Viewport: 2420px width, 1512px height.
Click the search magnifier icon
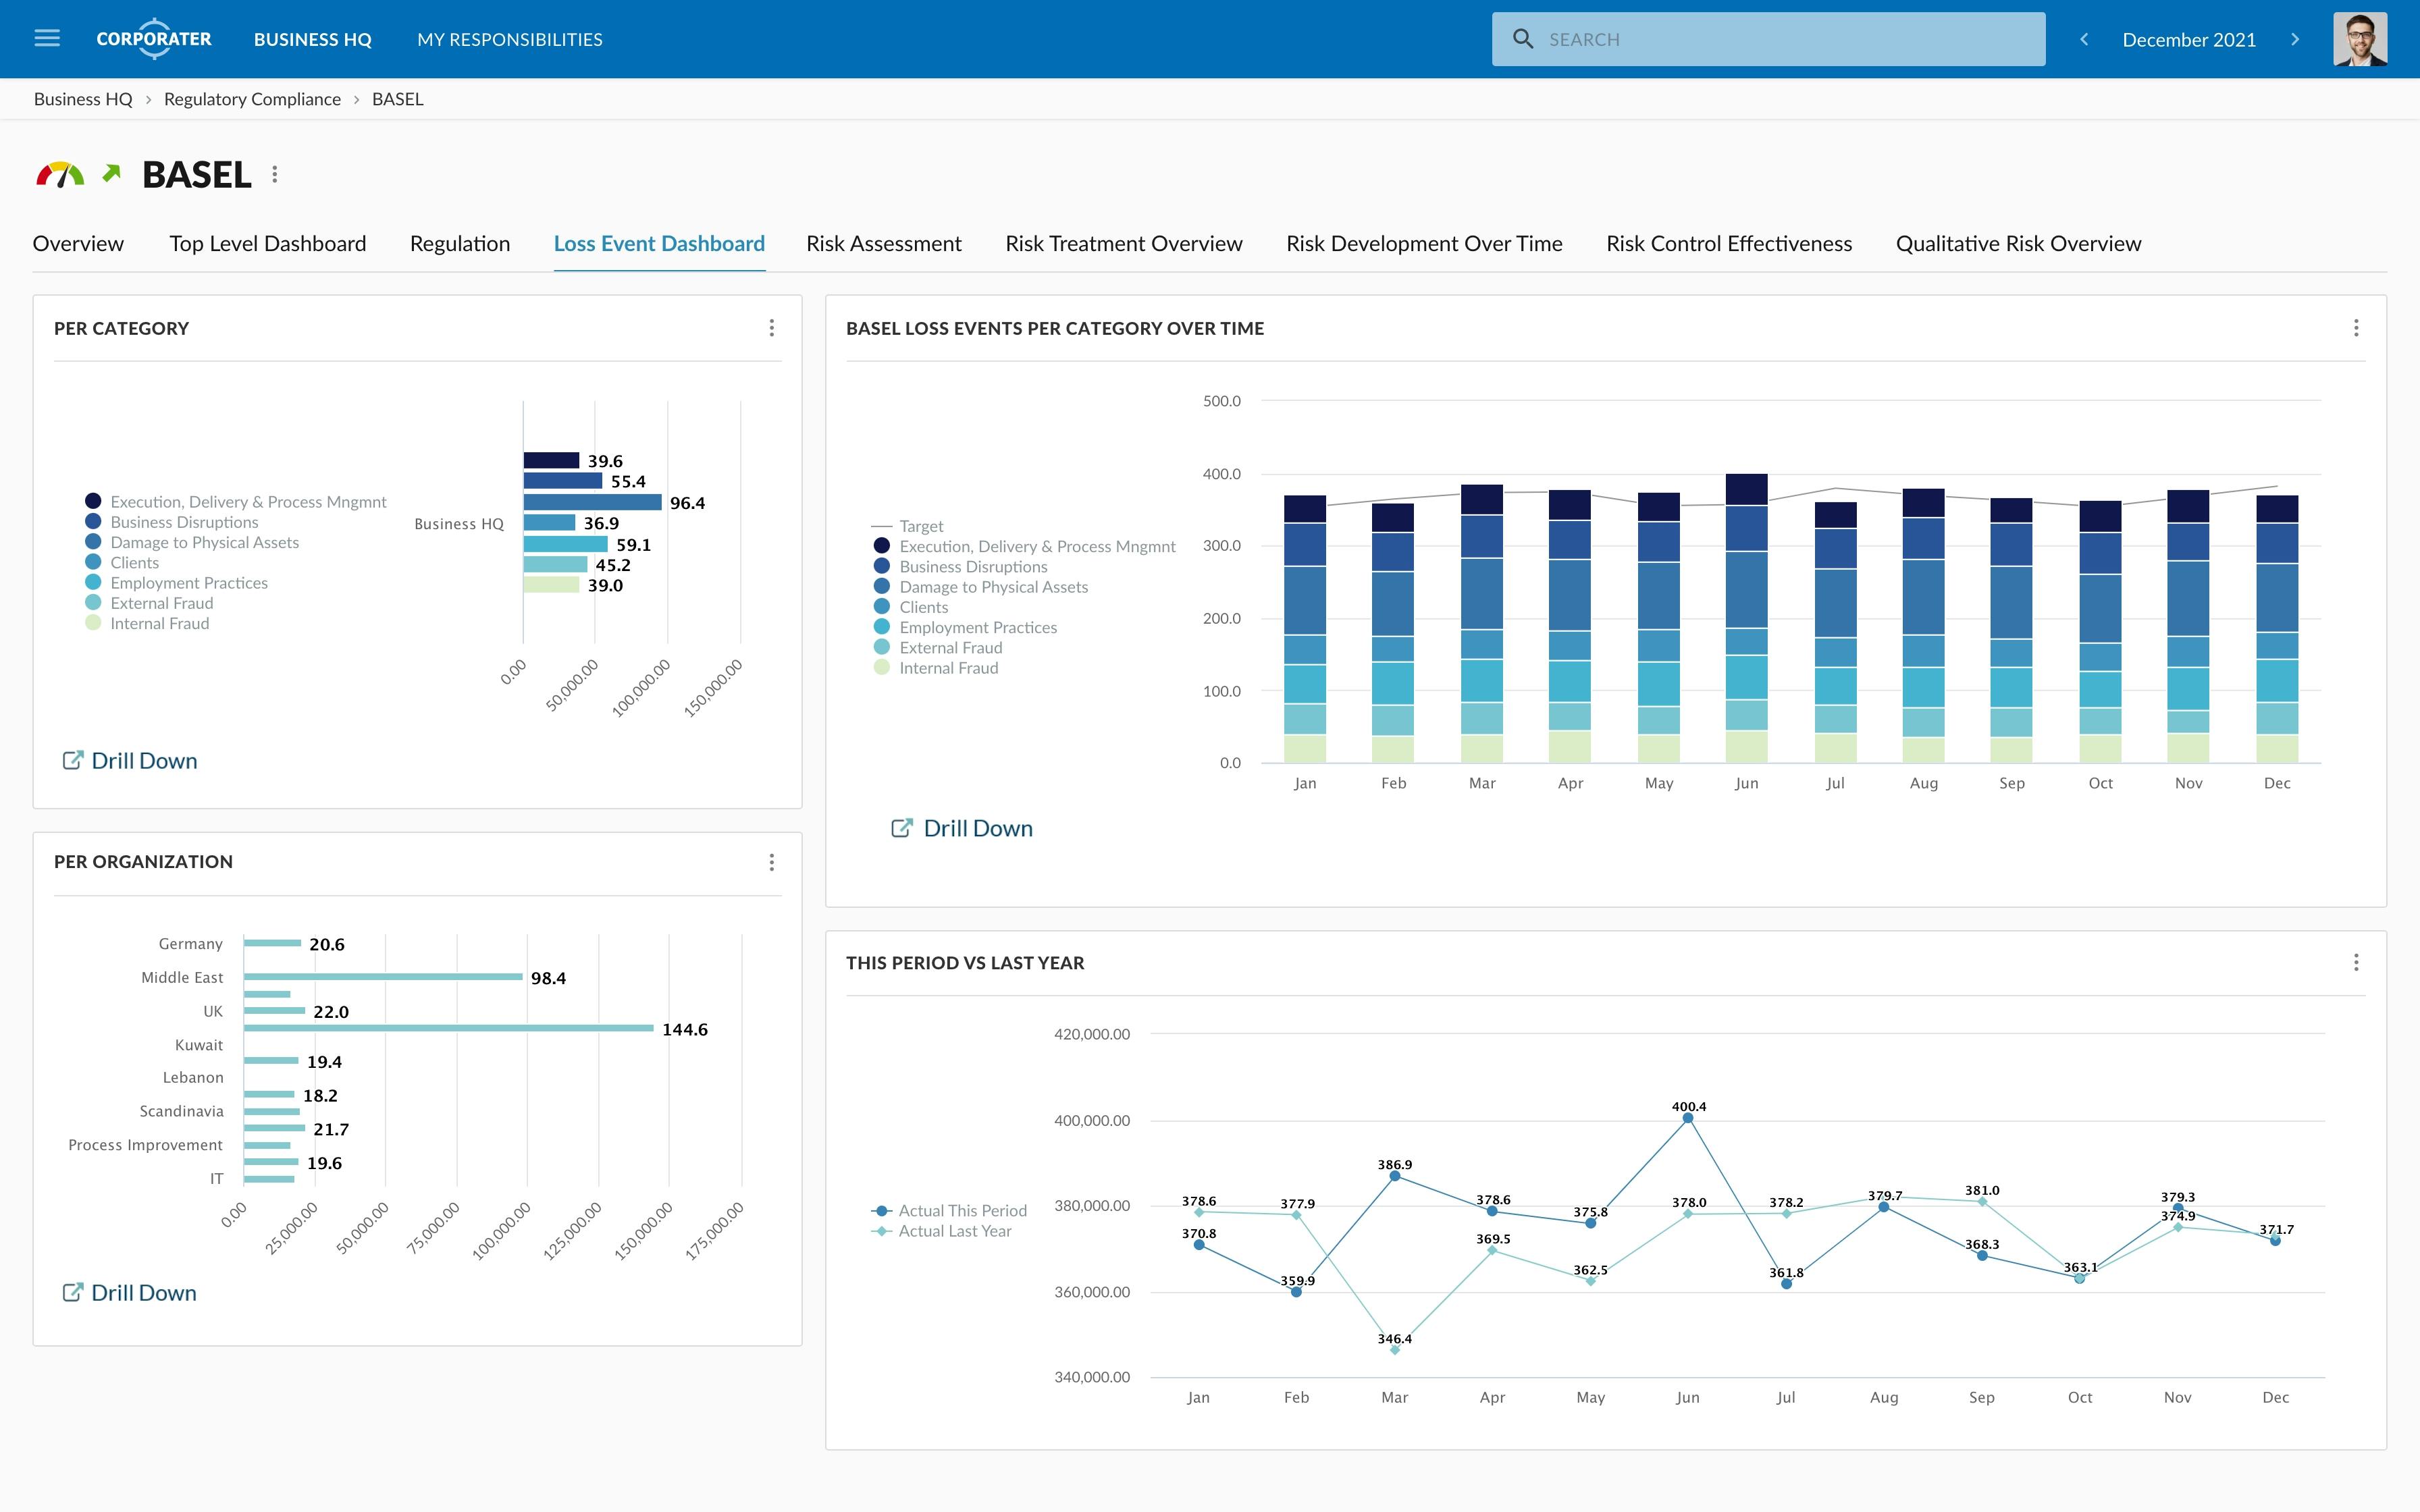point(1523,38)
